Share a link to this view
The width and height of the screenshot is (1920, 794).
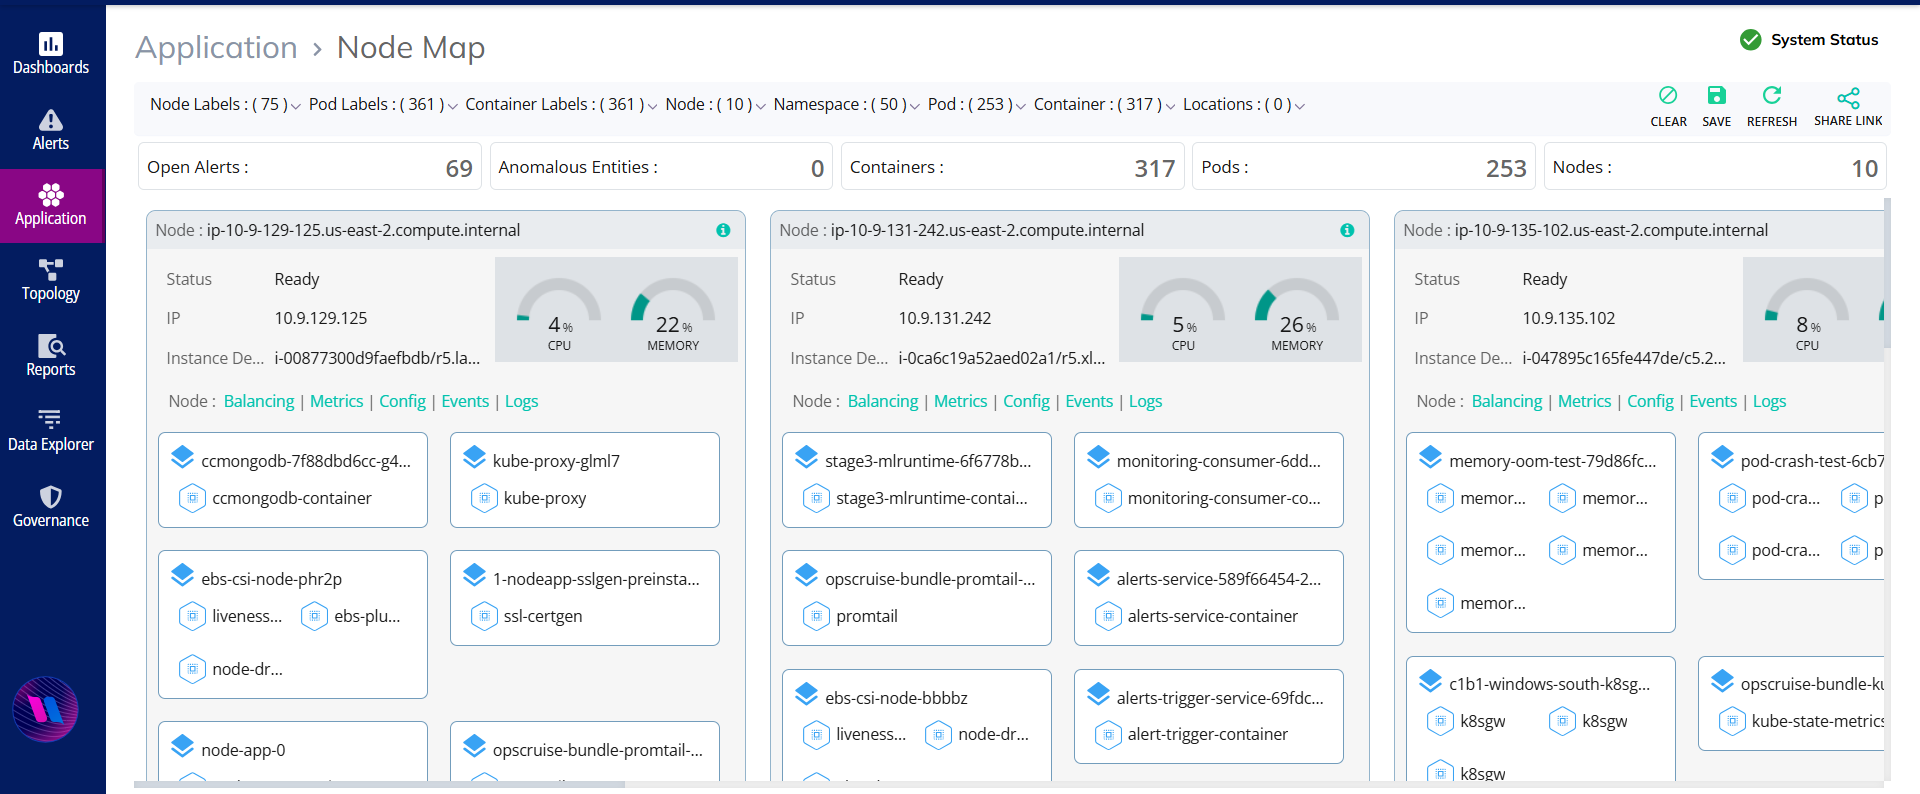click(x=1848, y=106)
